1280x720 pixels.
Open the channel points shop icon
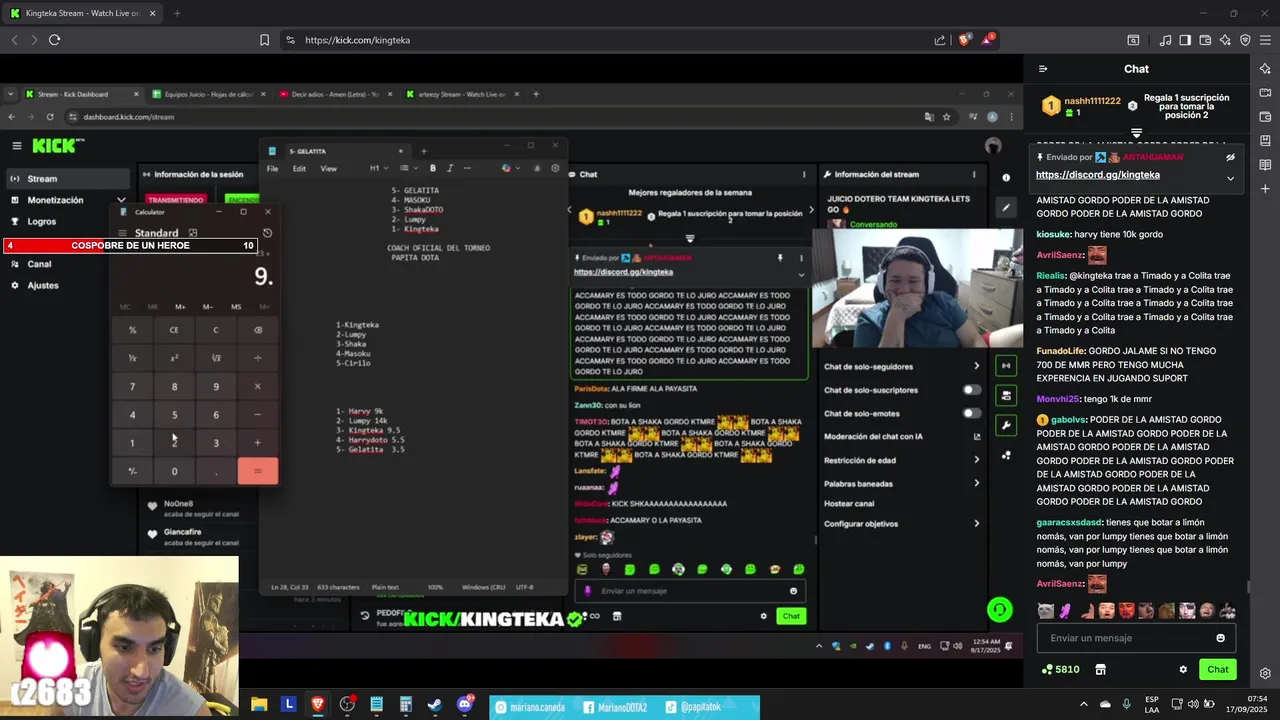tap(1100, 669)
